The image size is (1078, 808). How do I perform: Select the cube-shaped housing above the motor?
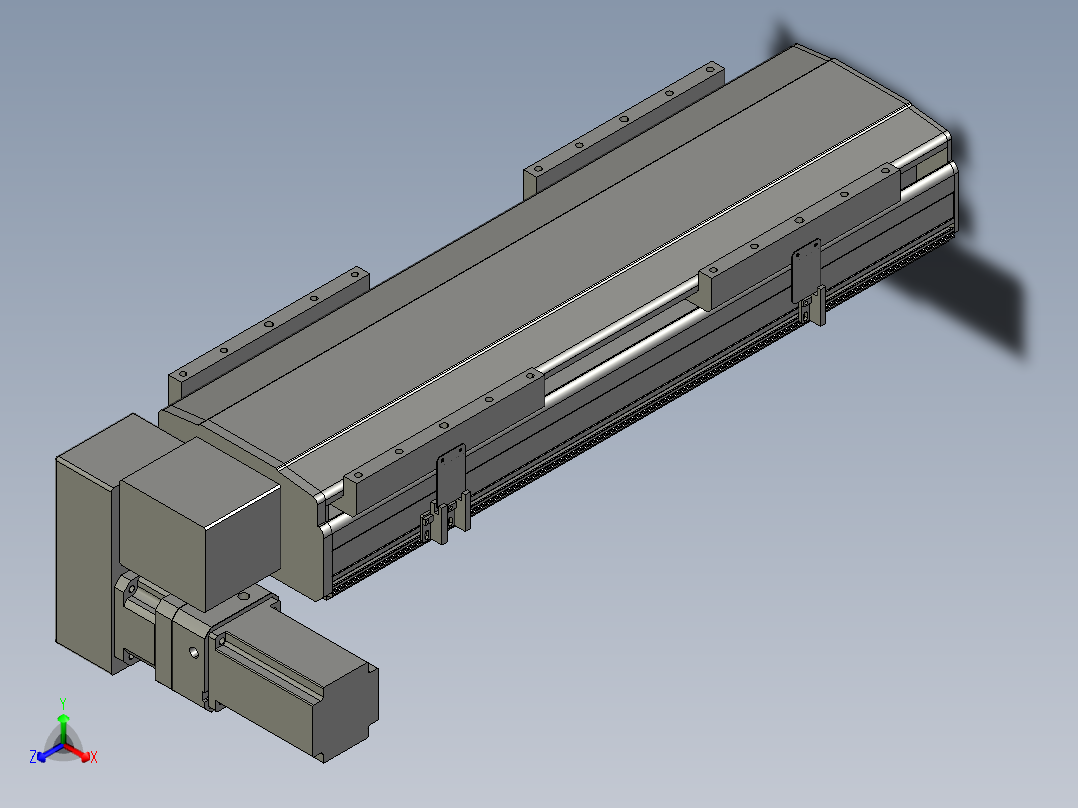200,524
